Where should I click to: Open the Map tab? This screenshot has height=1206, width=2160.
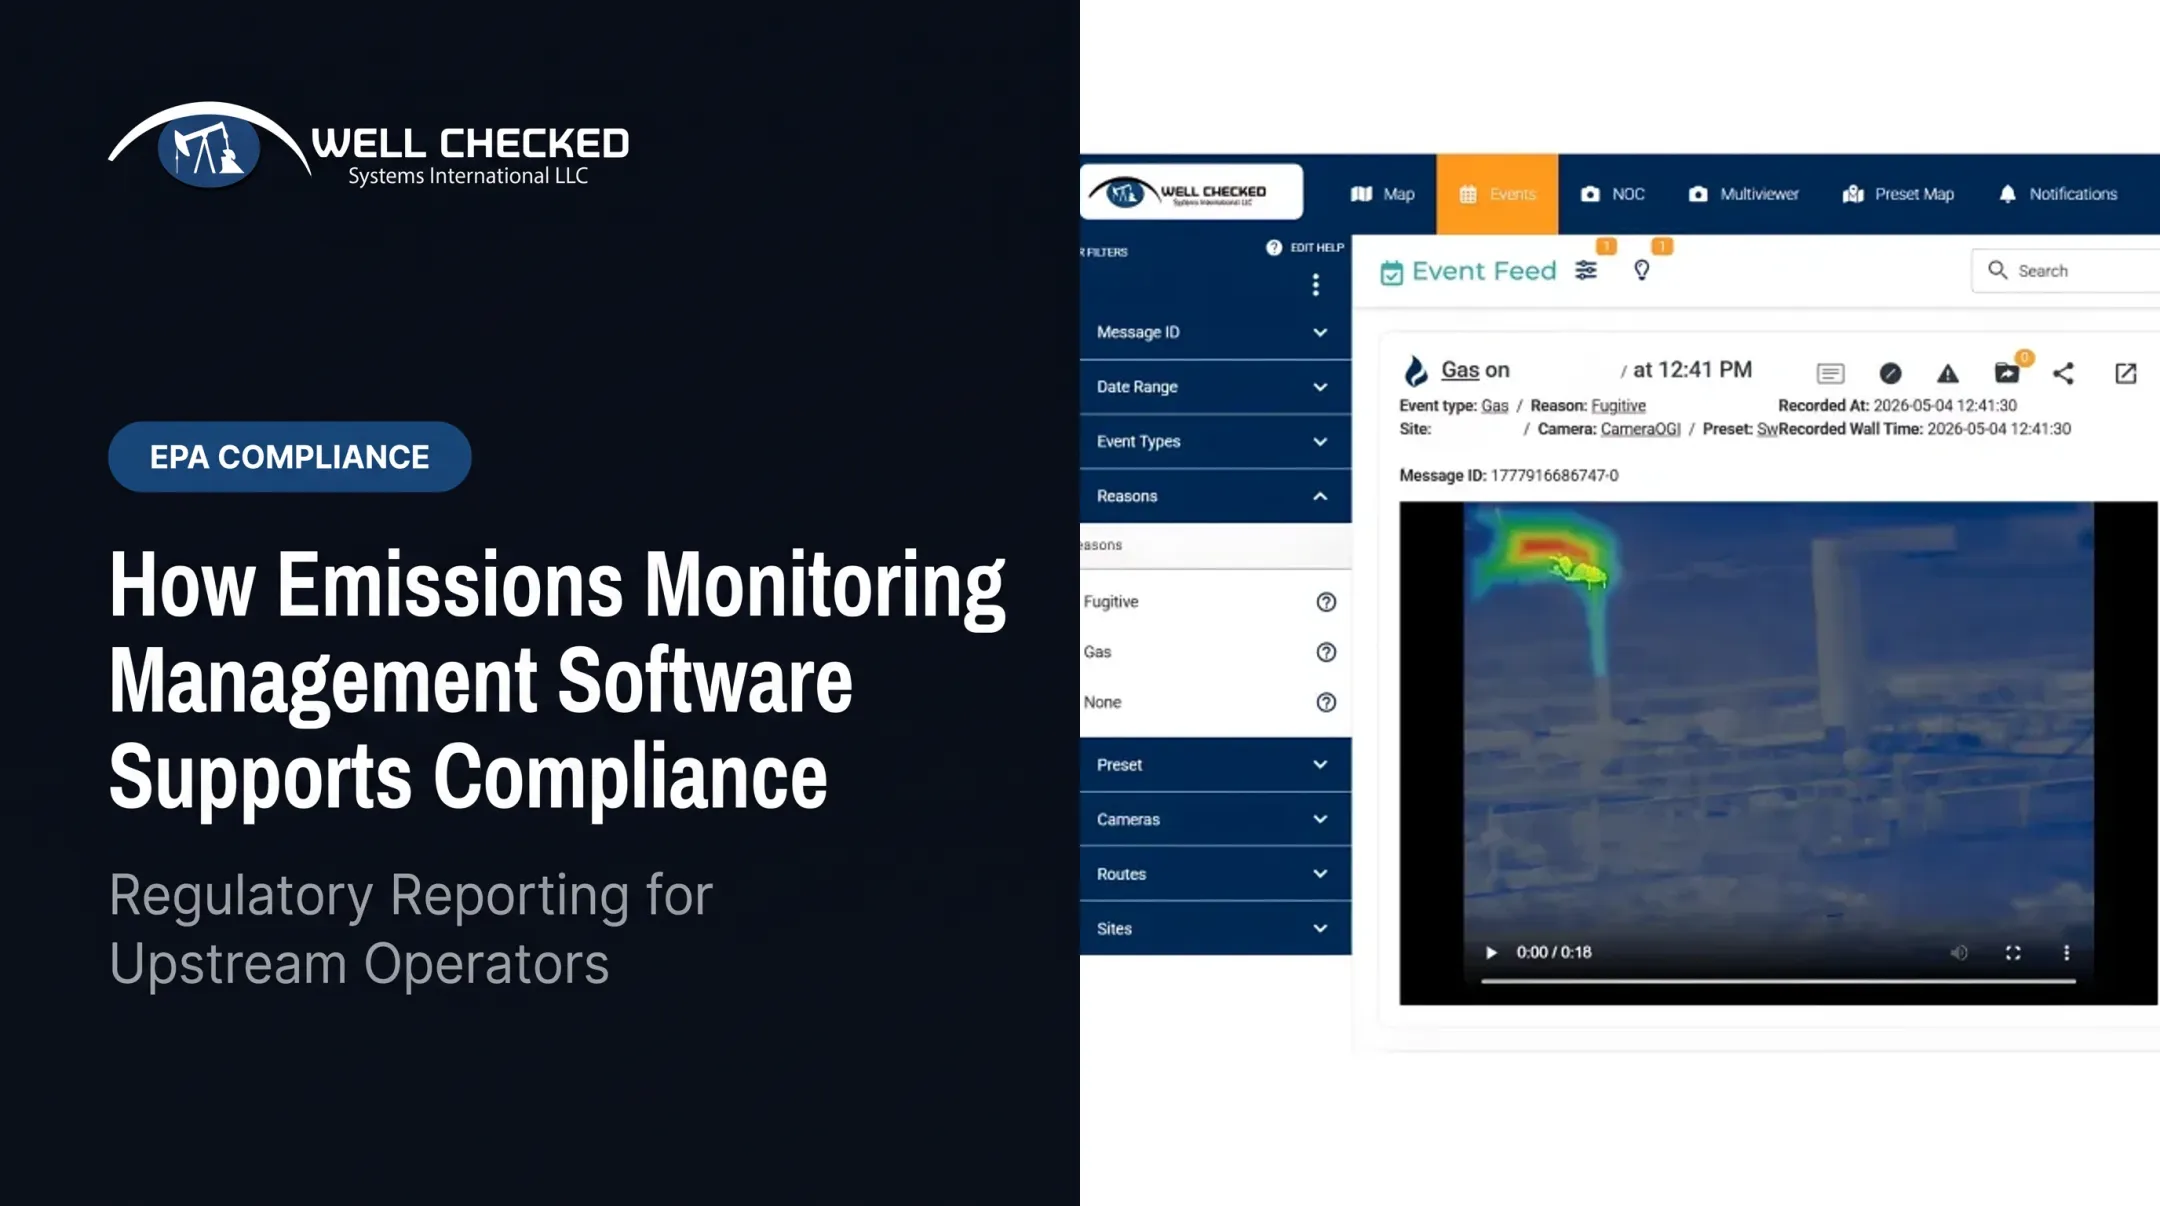pos(1383,194)
